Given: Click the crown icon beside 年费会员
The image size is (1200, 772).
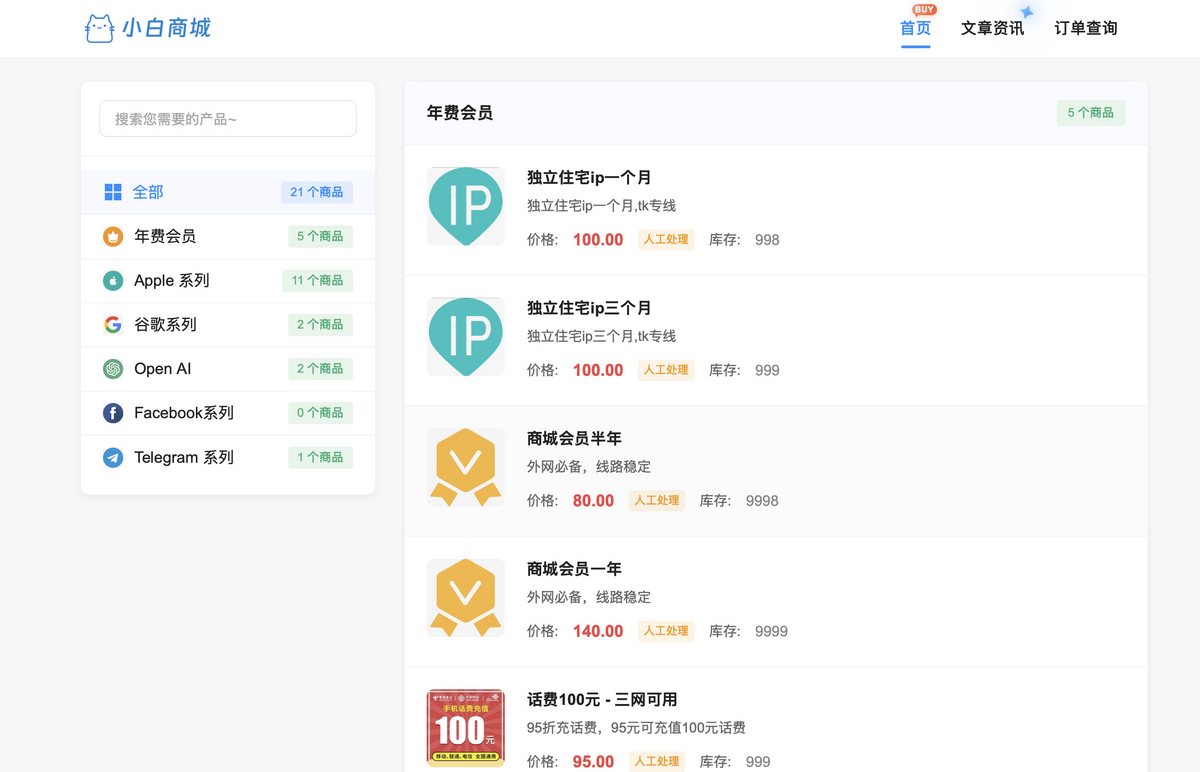Looking at the screenshot, I should point(113,236).
